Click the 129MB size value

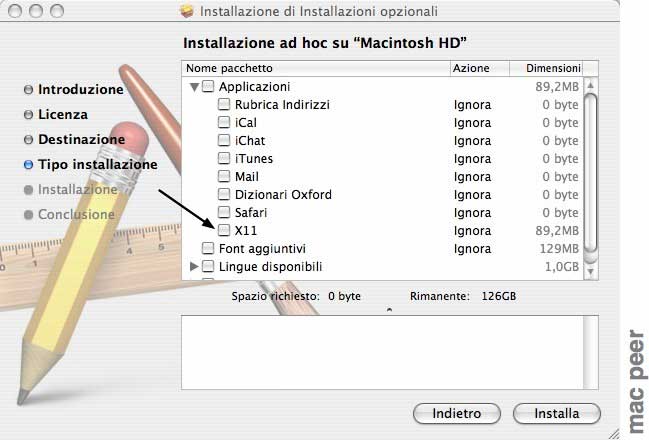[559, 248]
